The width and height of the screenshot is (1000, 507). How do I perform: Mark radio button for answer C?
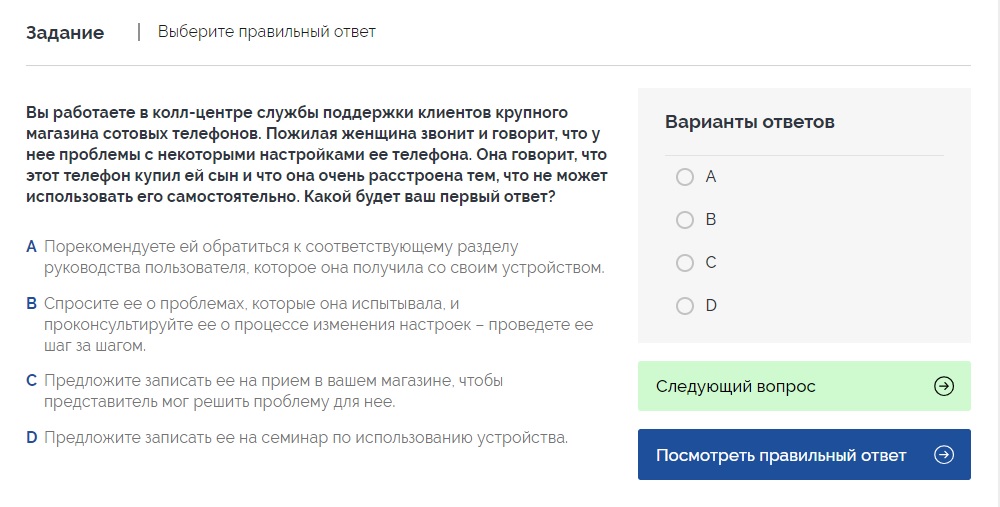(685, 263)
